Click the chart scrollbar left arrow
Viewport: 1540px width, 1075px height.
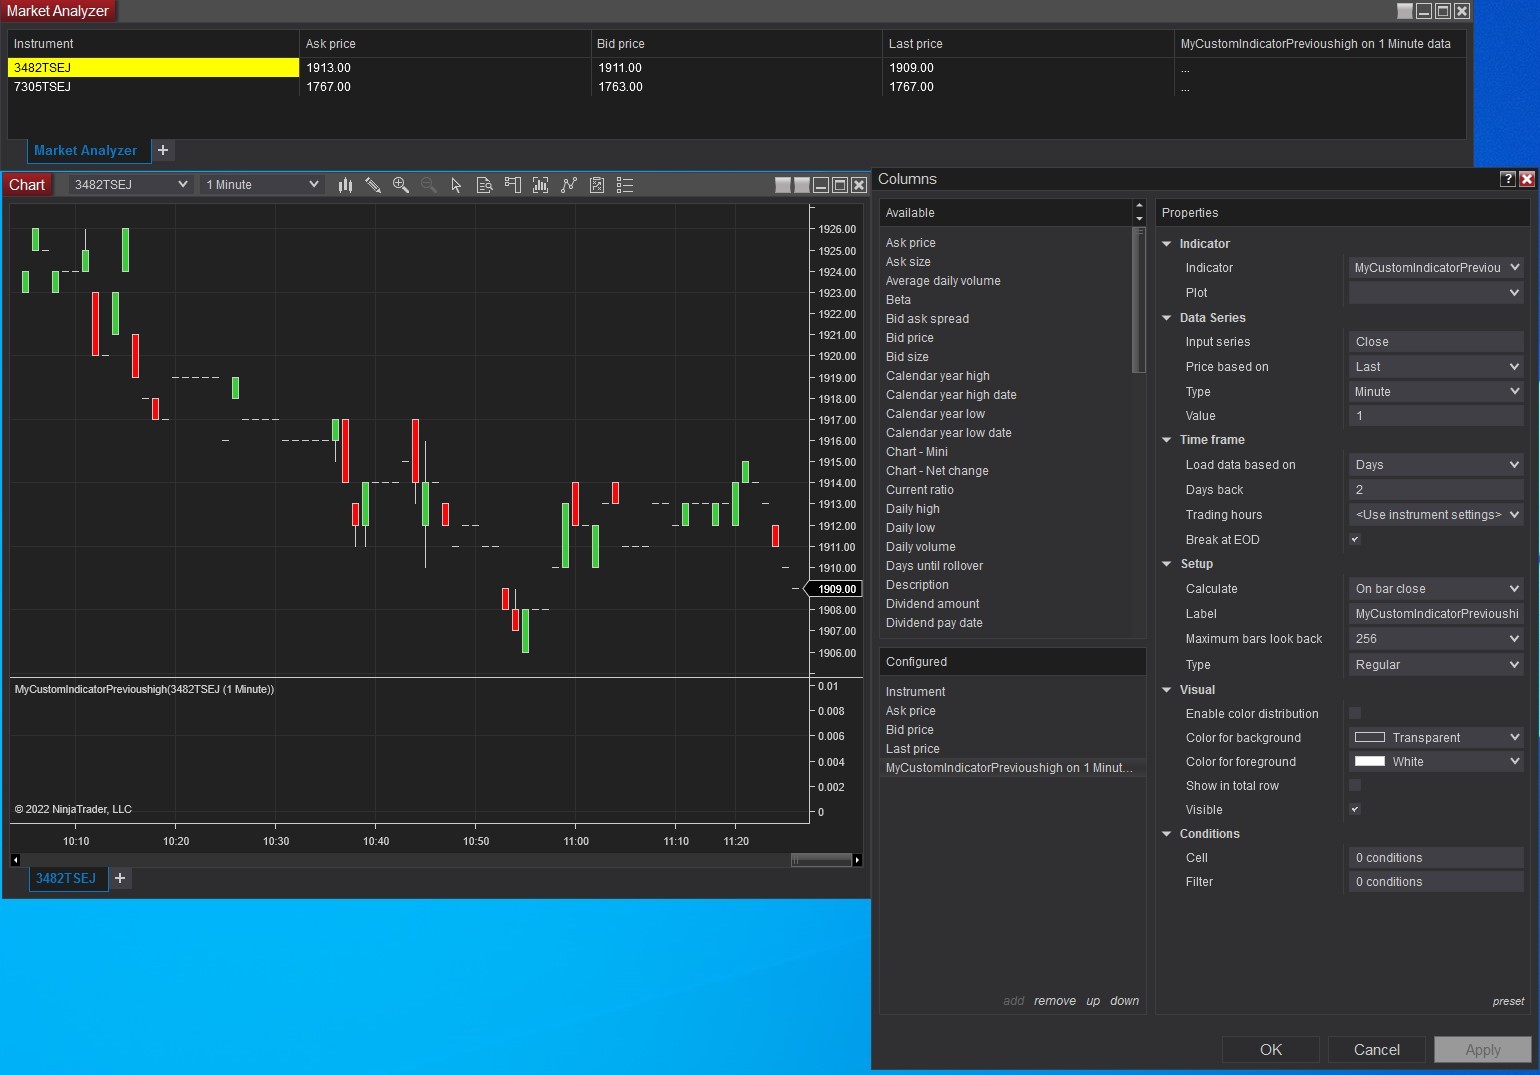(15, 860)
